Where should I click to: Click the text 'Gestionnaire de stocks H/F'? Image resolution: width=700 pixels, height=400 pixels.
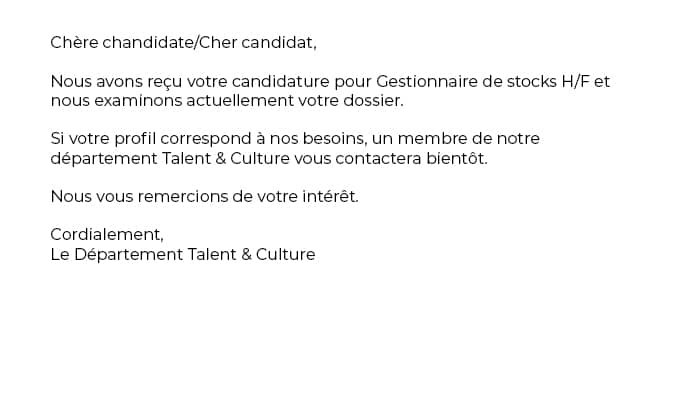pyautogui.click(x=483, y=82)
